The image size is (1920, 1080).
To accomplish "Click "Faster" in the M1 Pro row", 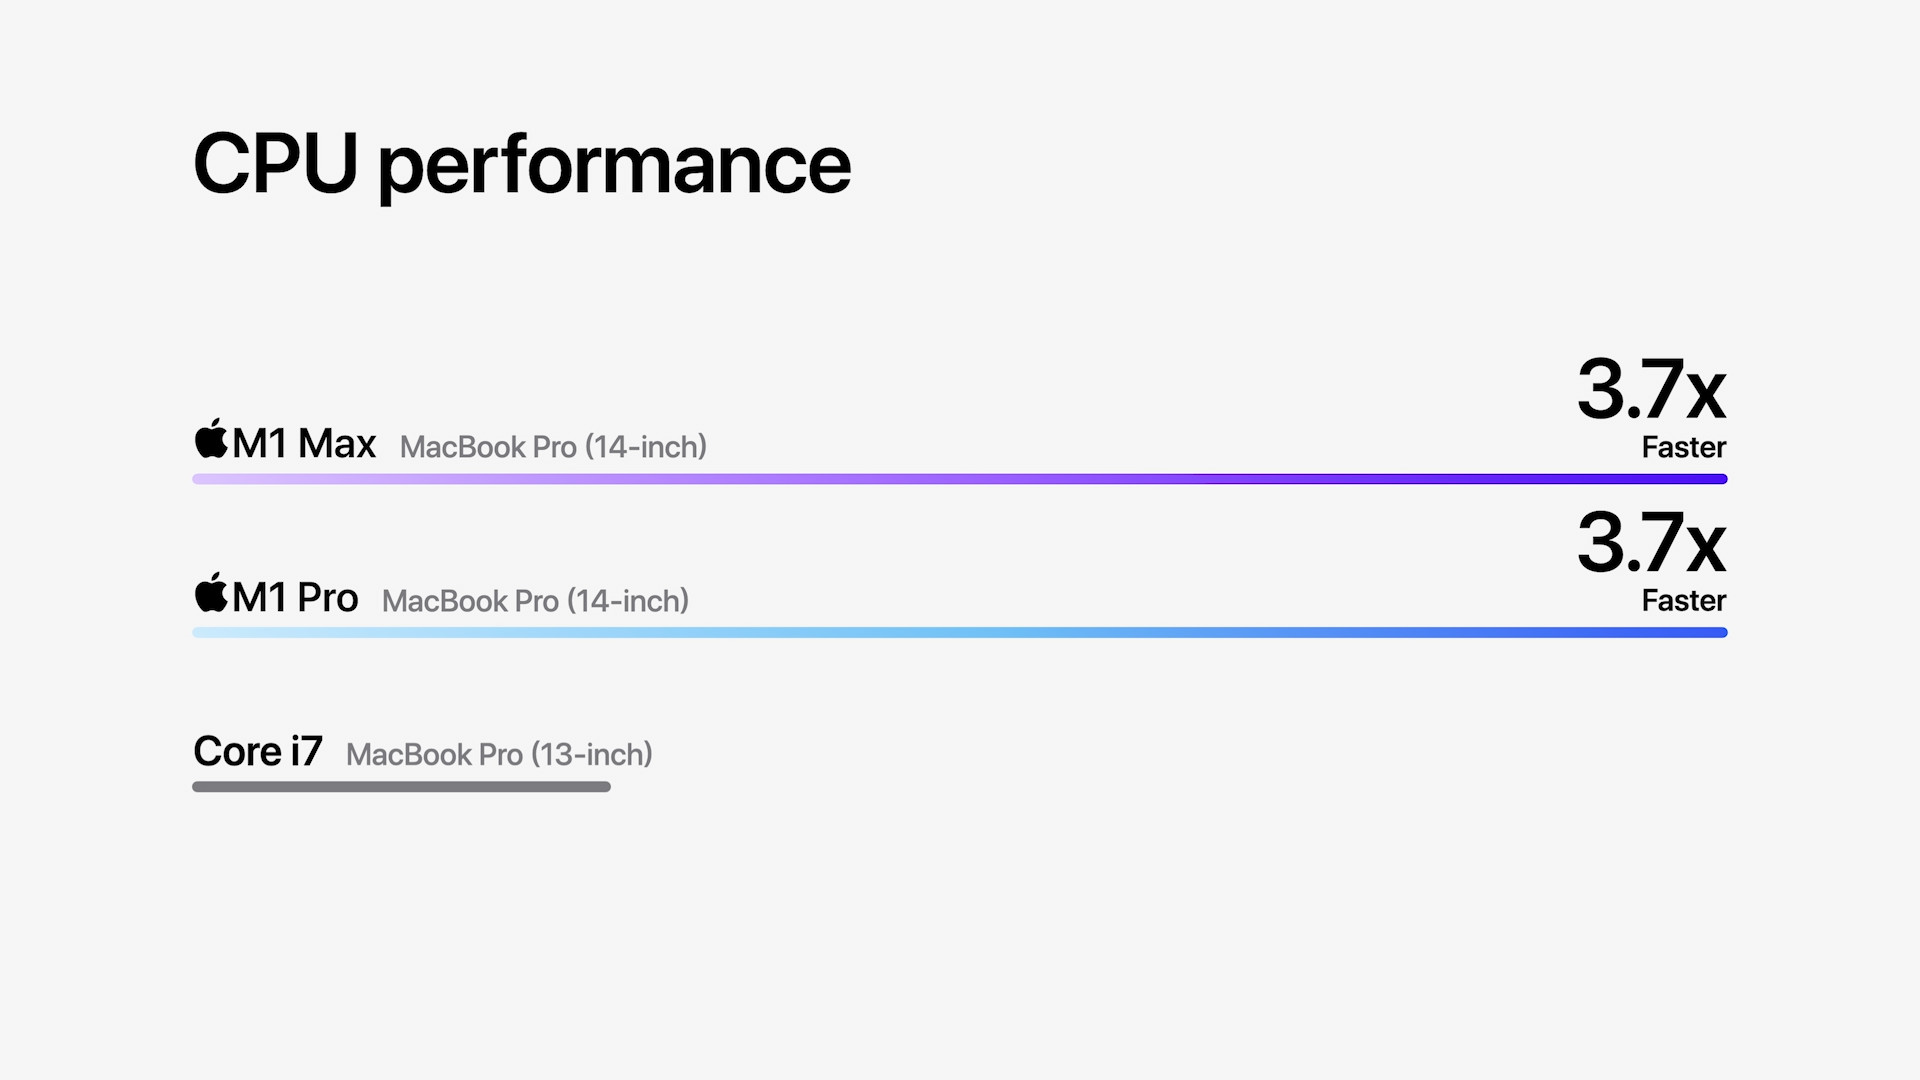I will pyautogui.click(x=1684, y=601).
